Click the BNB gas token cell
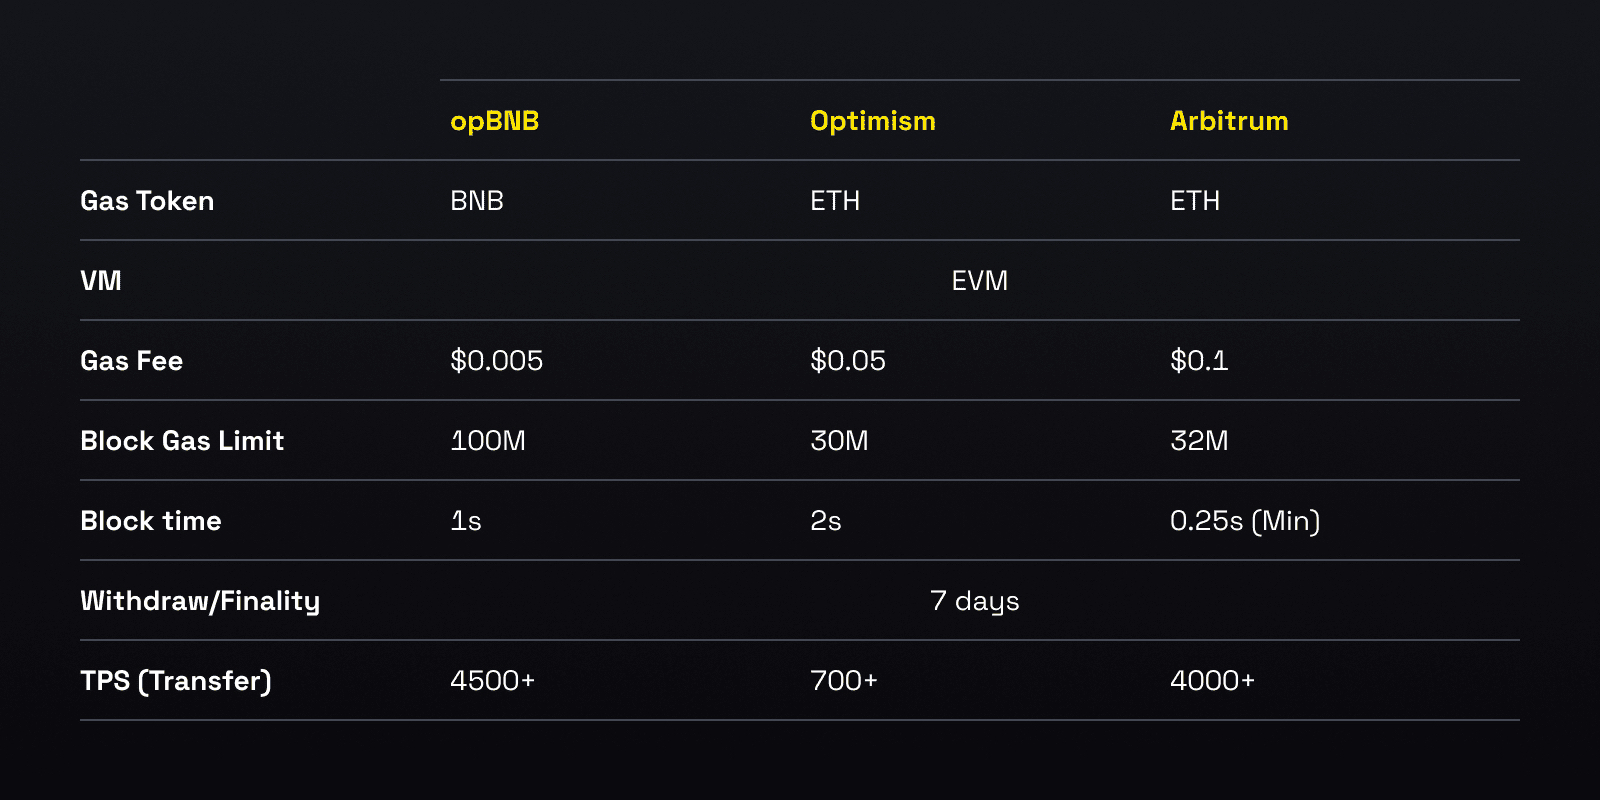The image size is (1600, 800). point(477,201)
